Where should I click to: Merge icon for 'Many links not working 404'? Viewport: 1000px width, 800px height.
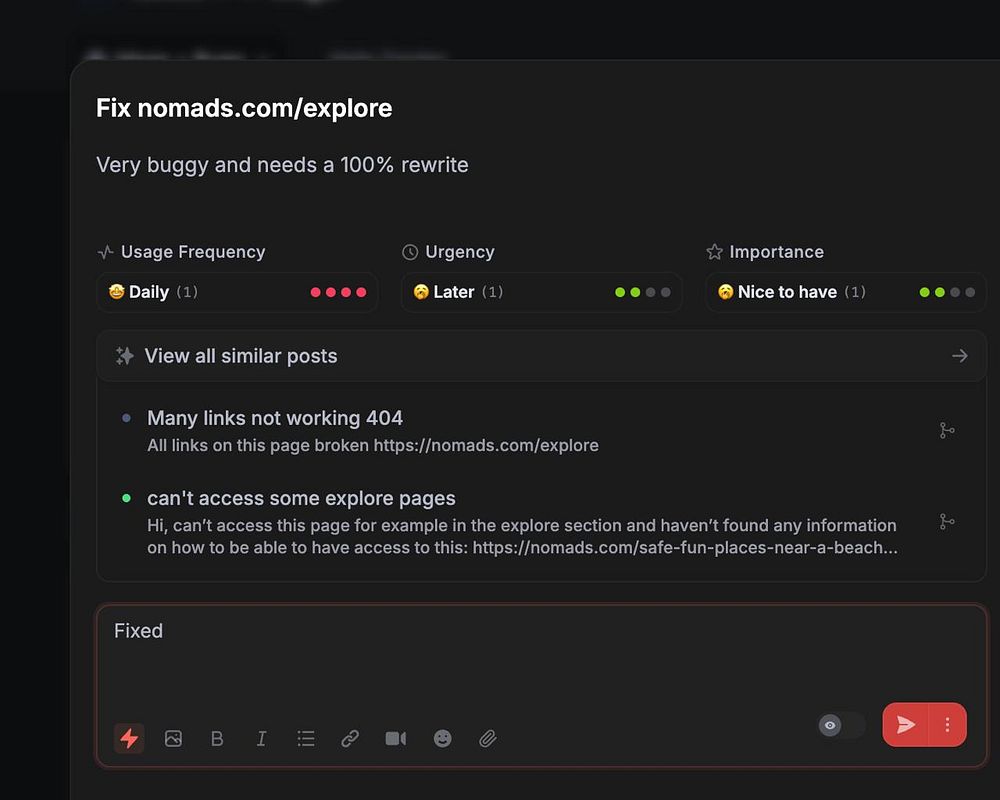pos(947,431)
